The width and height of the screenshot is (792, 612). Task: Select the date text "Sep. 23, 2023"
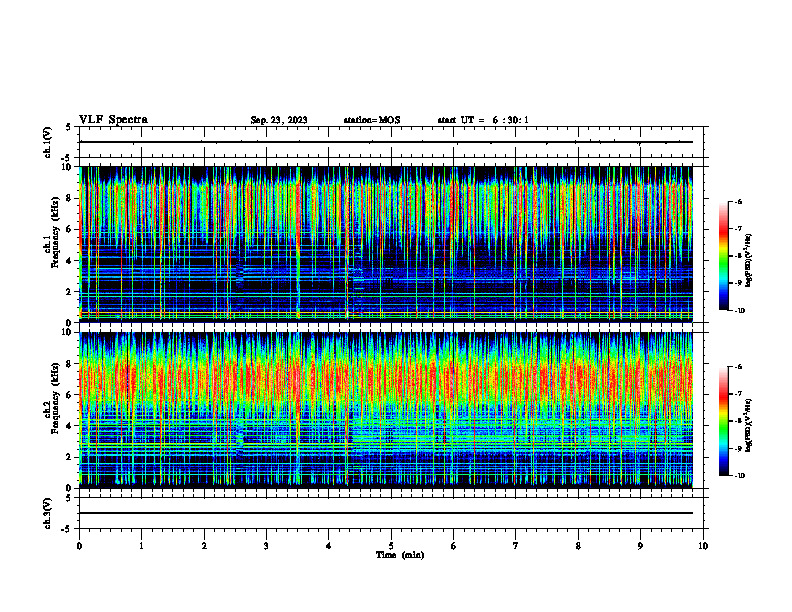pyautogui.click(x=279, y=120)
